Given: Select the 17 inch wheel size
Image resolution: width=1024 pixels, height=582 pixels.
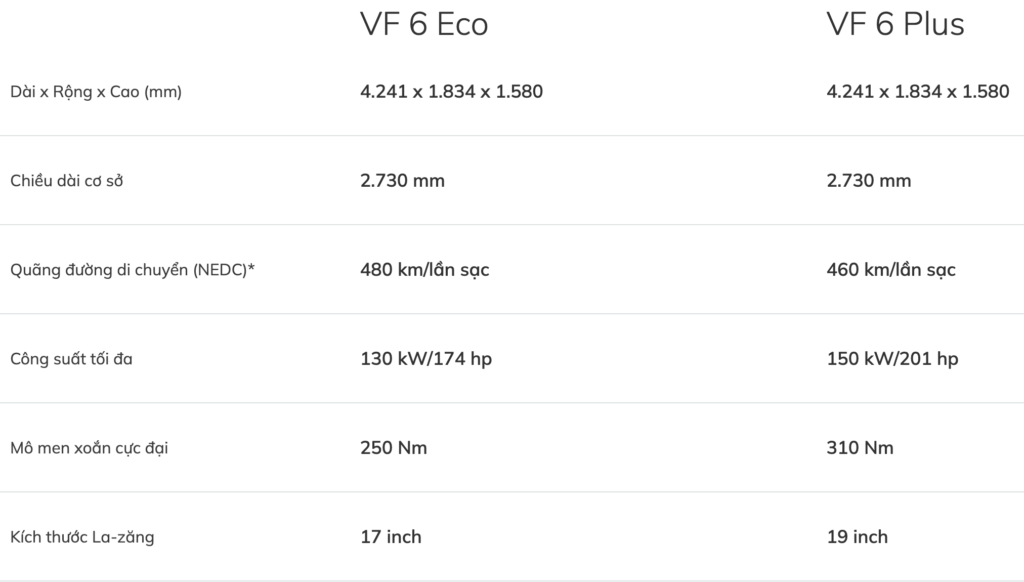Looking at the screenshot, I should [x=390, y=537].
